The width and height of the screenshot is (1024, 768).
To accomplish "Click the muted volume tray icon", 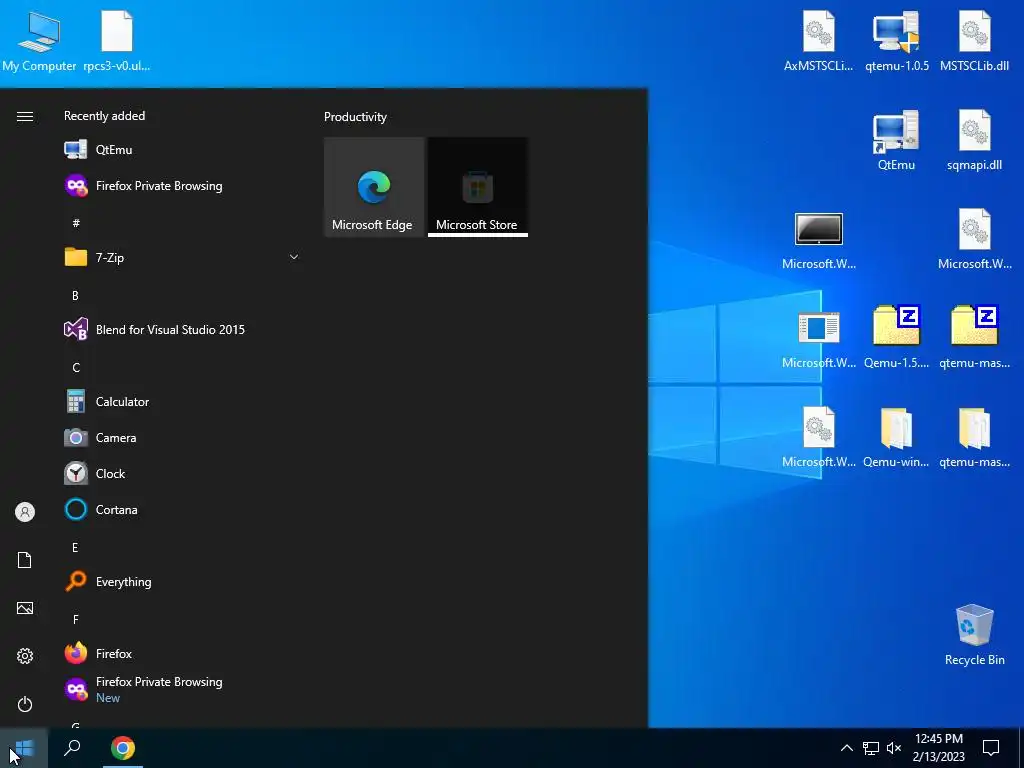I will (x=894, y=748).
